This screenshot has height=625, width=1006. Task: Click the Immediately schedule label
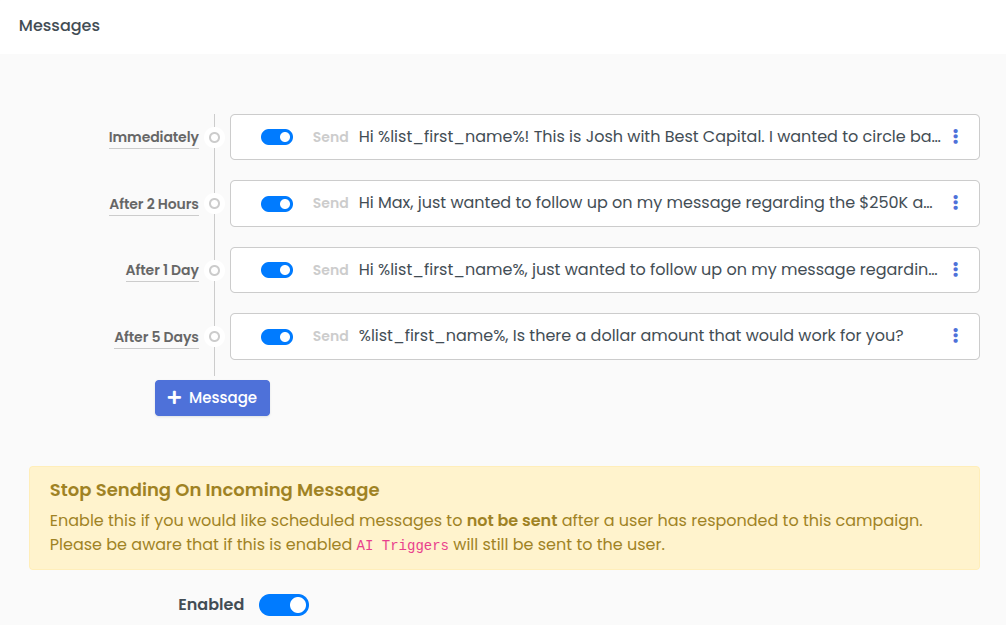[153, 137]
